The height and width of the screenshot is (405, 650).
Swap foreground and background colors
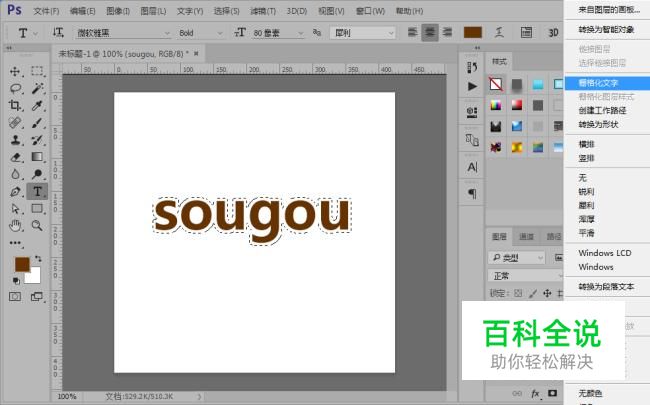[x=38, y=259]
